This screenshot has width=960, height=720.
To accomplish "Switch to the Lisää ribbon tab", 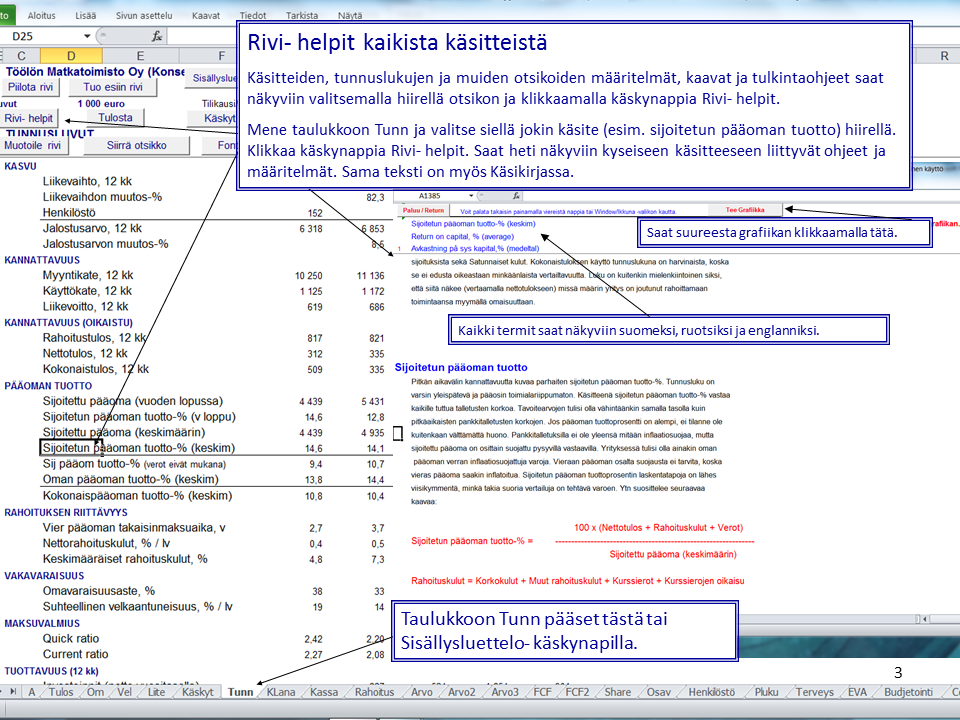I will [86, 15].
